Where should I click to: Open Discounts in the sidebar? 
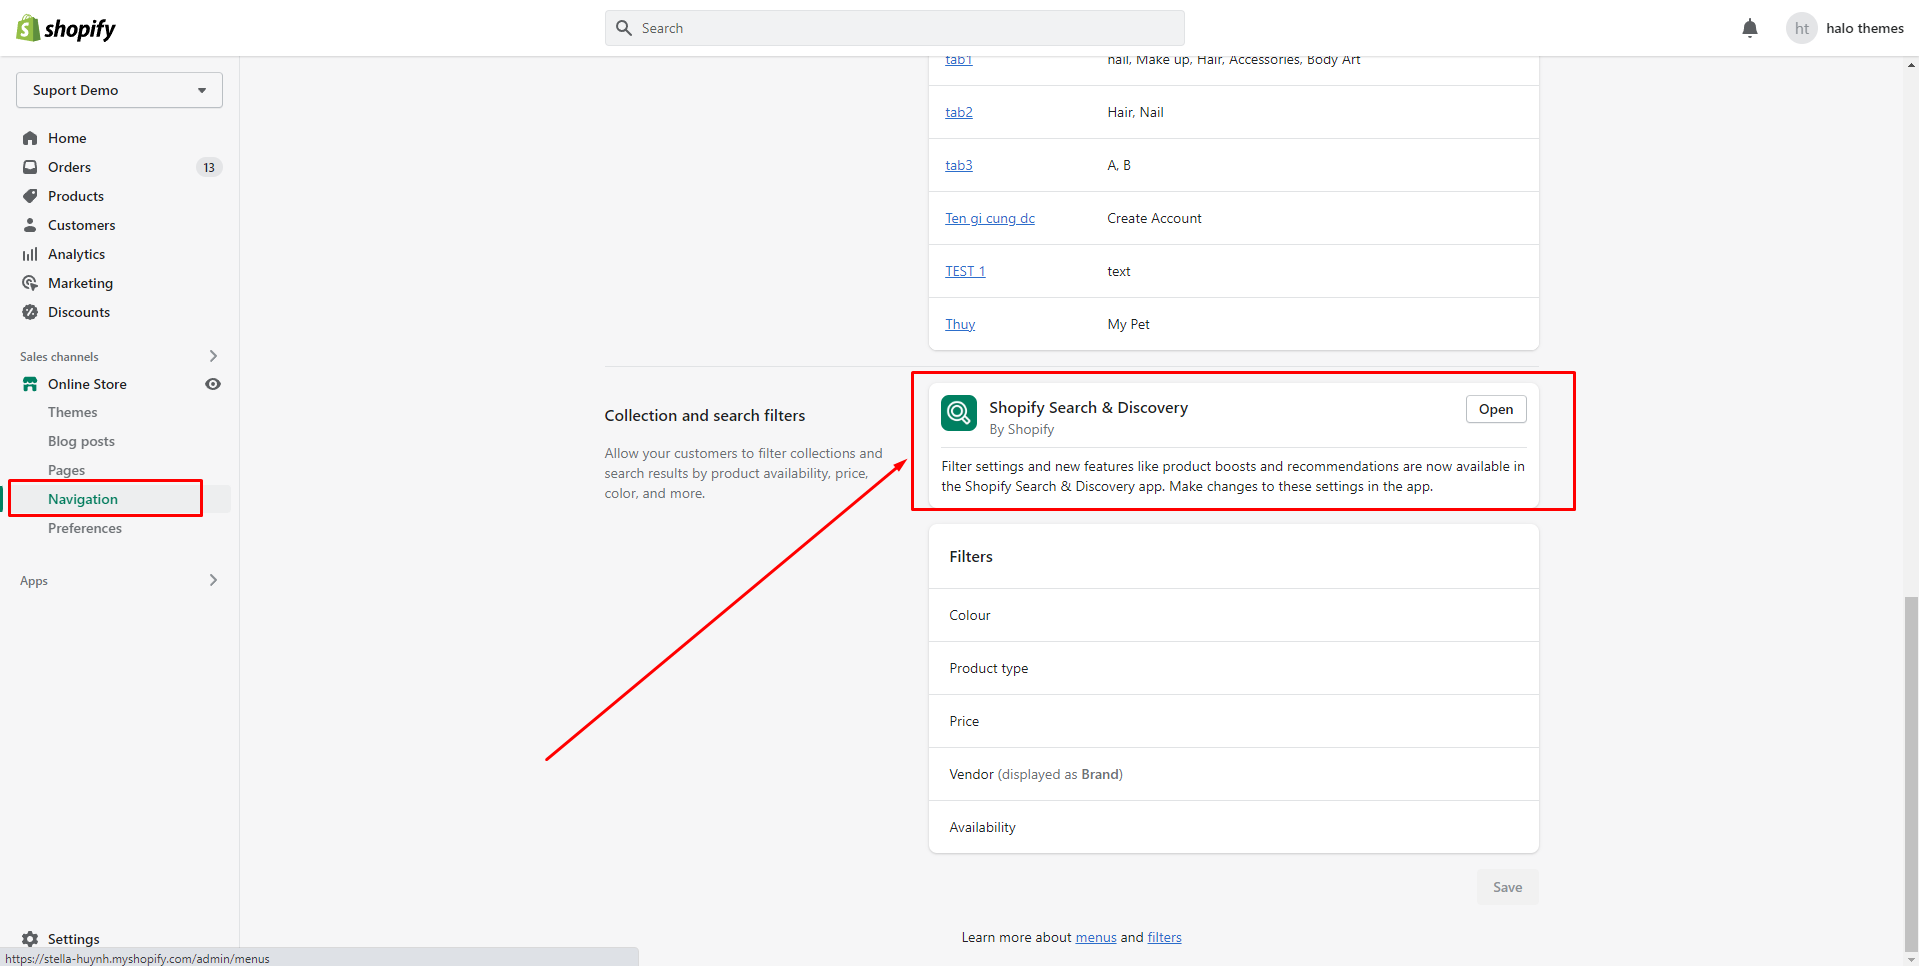coord(79,312)
